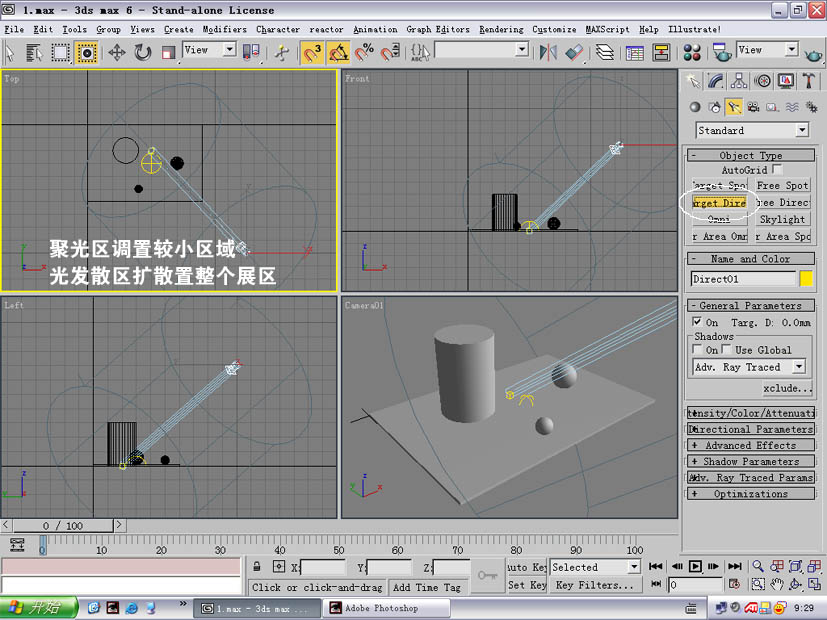Uncheck the light On checkbox

(697, 322)
